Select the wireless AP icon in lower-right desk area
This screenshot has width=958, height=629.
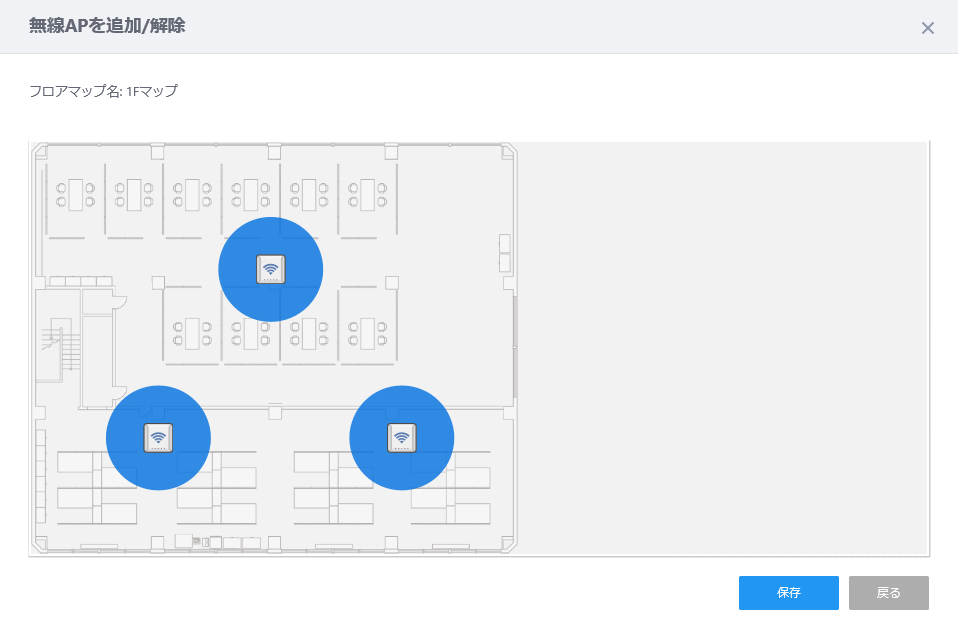pos(401,438)
